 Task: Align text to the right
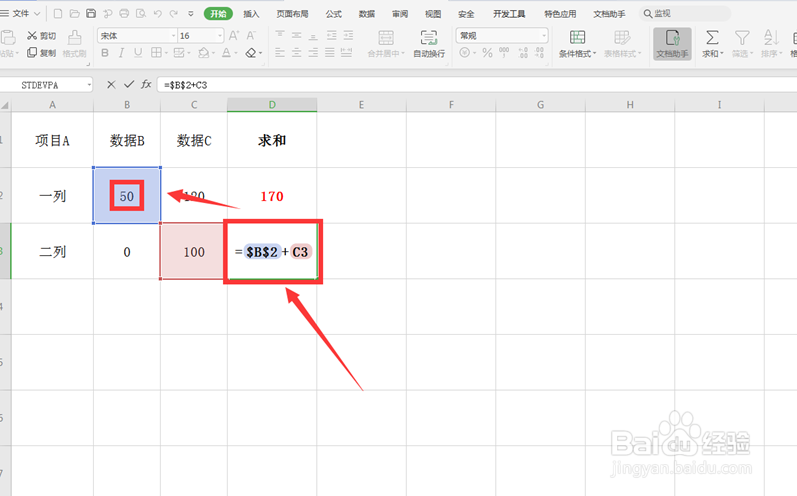click(x=314, y=52)
